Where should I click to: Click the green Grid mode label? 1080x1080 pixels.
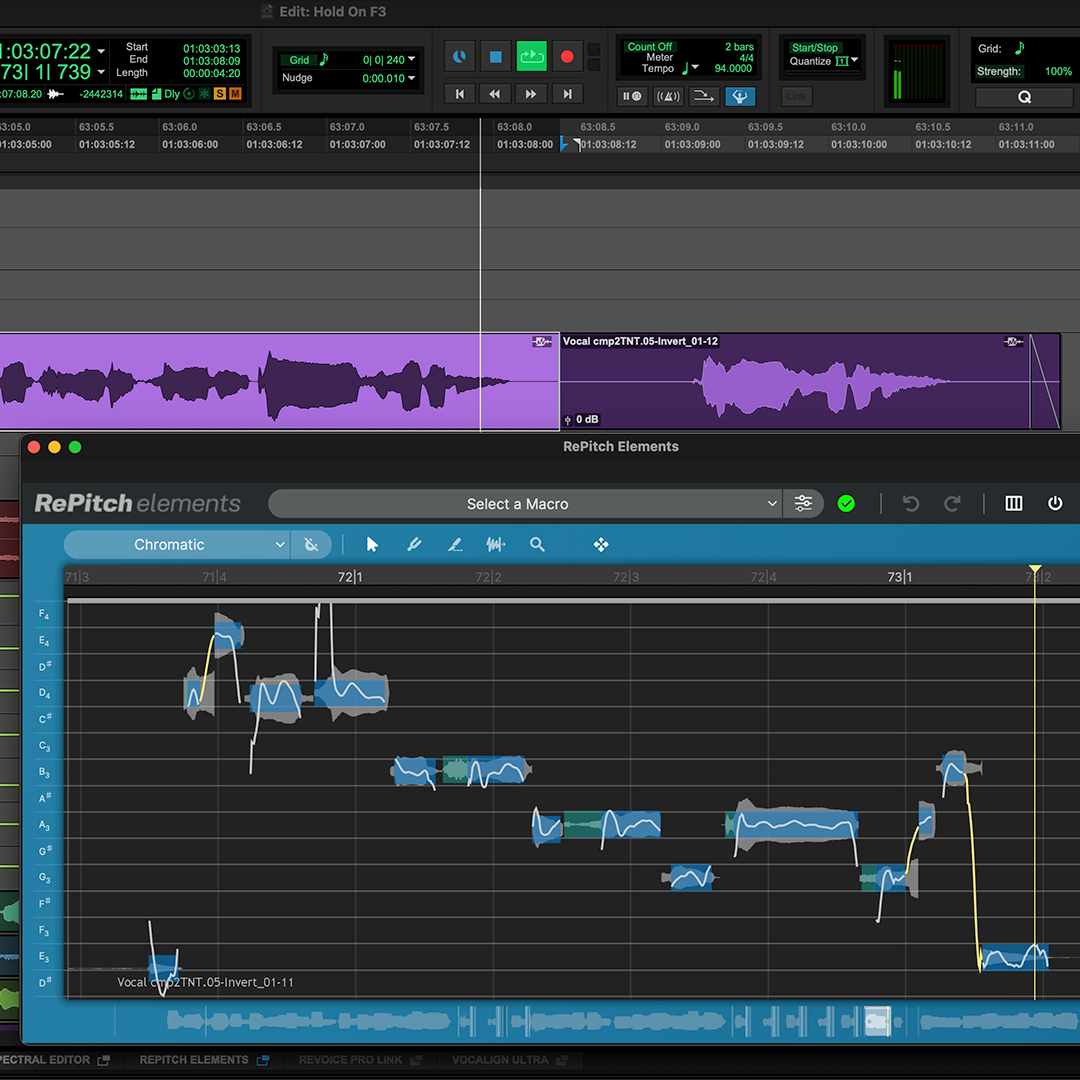coord(299,60)
